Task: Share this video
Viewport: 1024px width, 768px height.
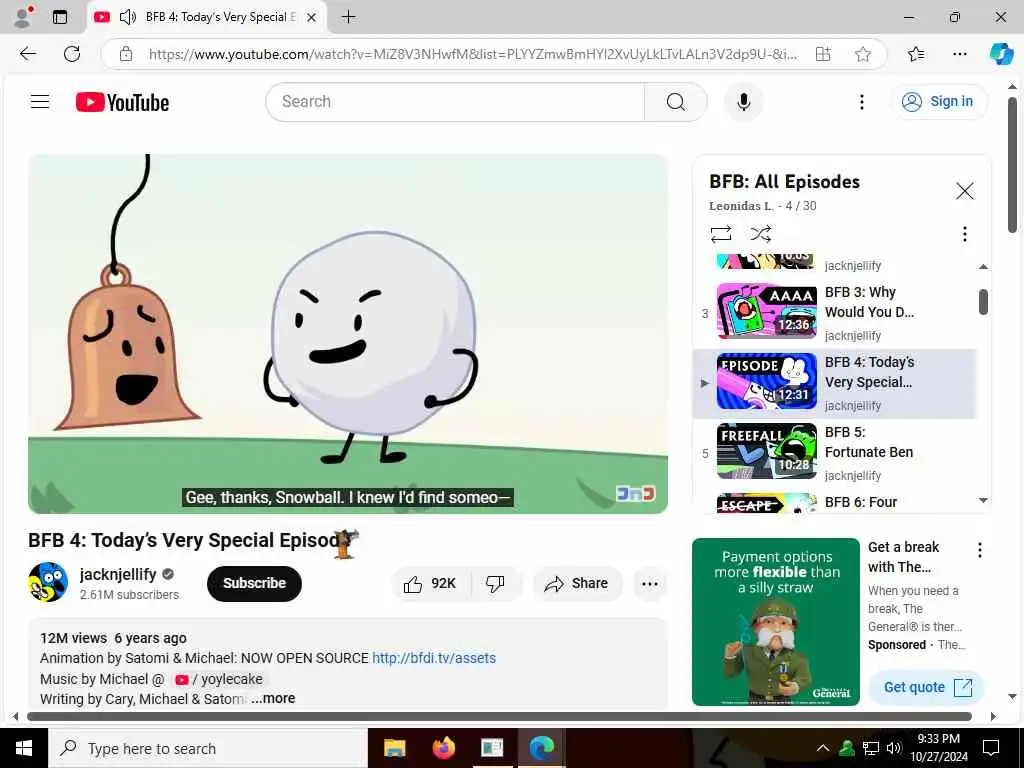Action: coord(577,583)
